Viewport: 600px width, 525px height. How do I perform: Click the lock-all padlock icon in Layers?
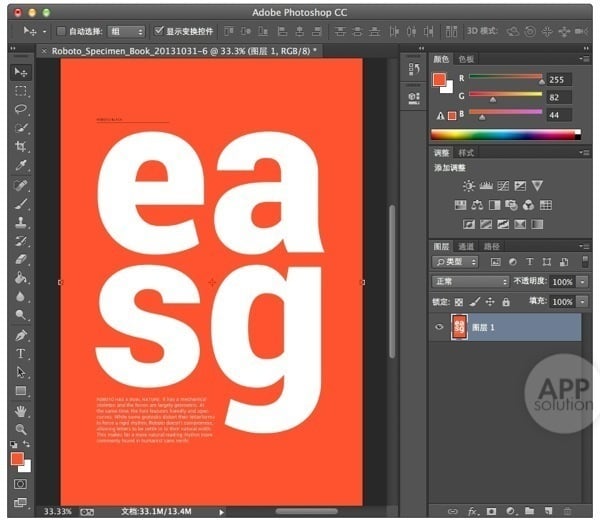506,301
